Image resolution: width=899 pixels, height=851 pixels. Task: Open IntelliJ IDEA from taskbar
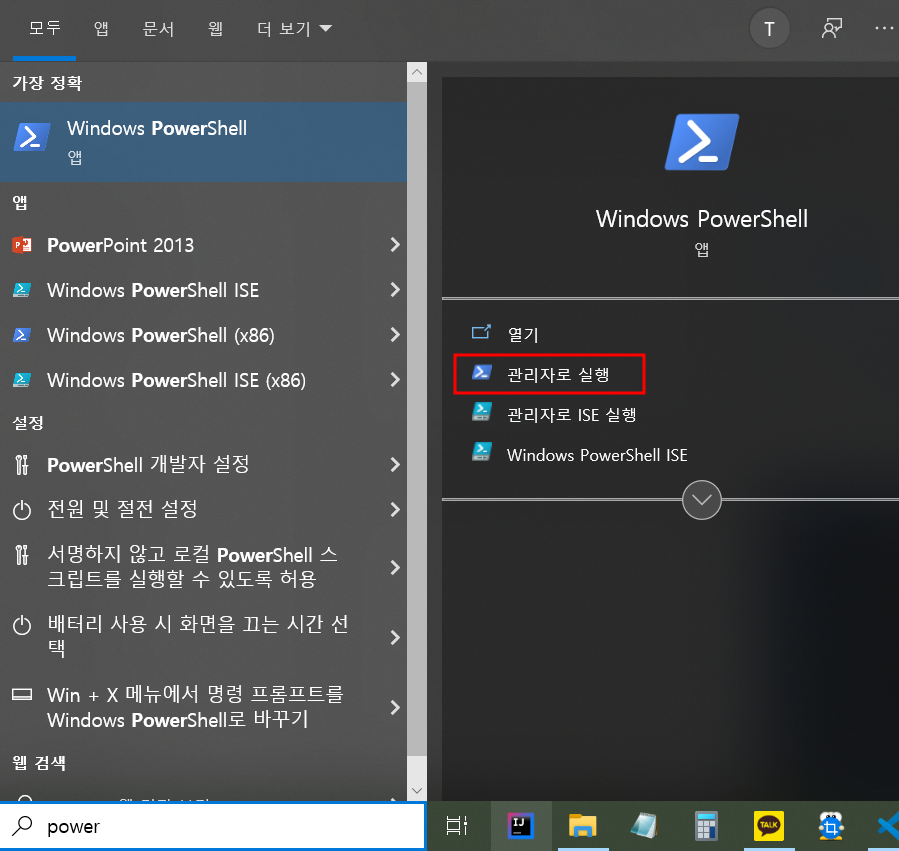coord(521,826)
